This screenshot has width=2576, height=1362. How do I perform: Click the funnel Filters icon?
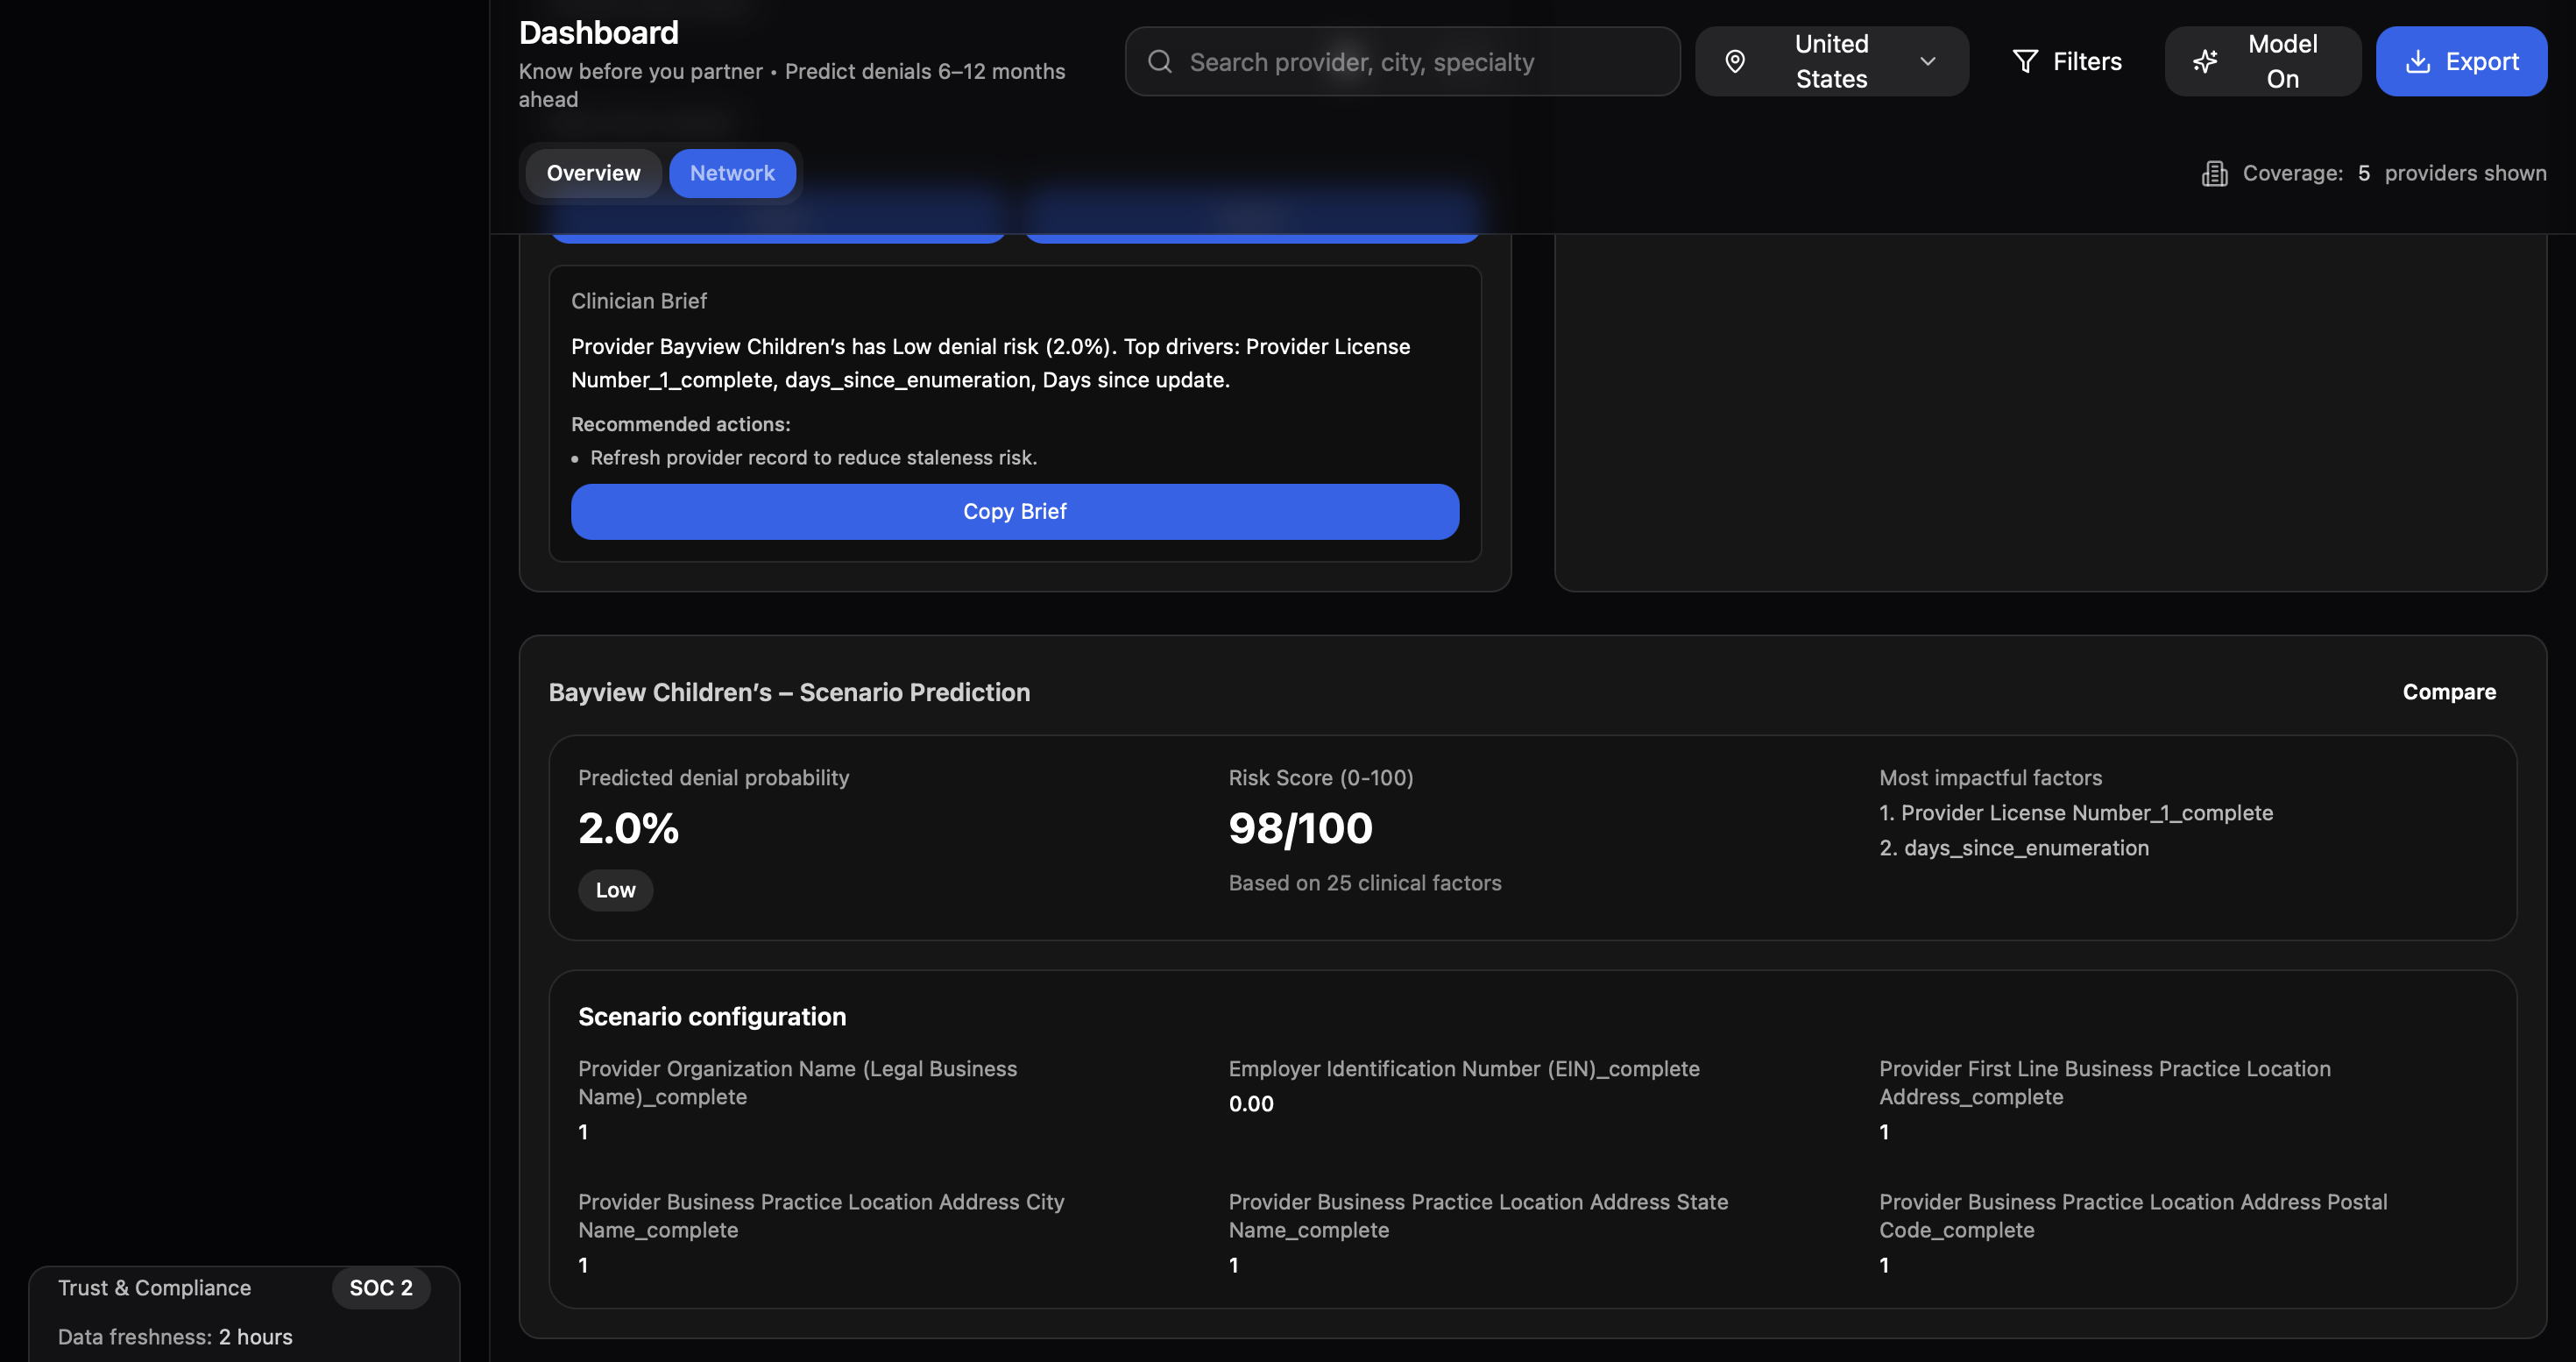tap(2025, 62)
